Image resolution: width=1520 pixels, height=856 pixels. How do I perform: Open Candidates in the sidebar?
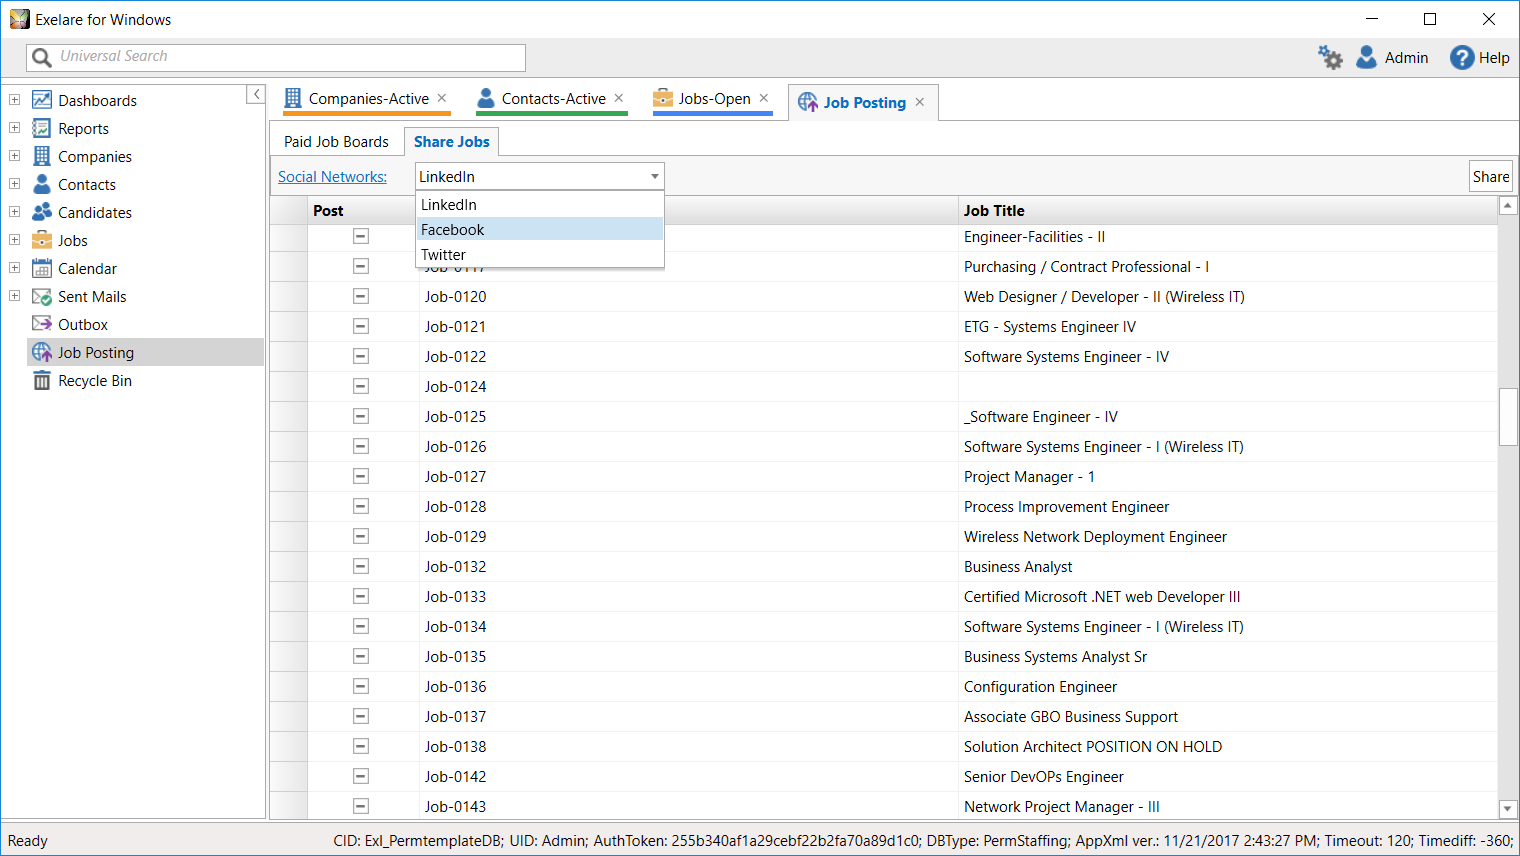(95, 212)
